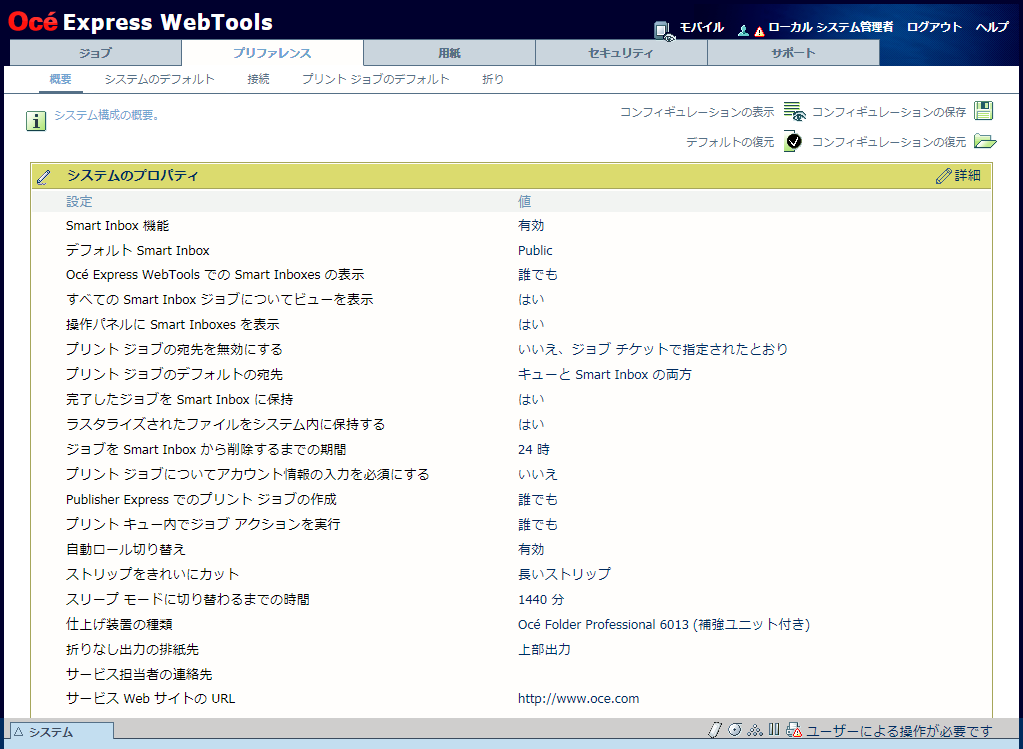Viewport: 1023px width, 749px height.
Task: Click the 設定 column header
Action: point(79,202)
